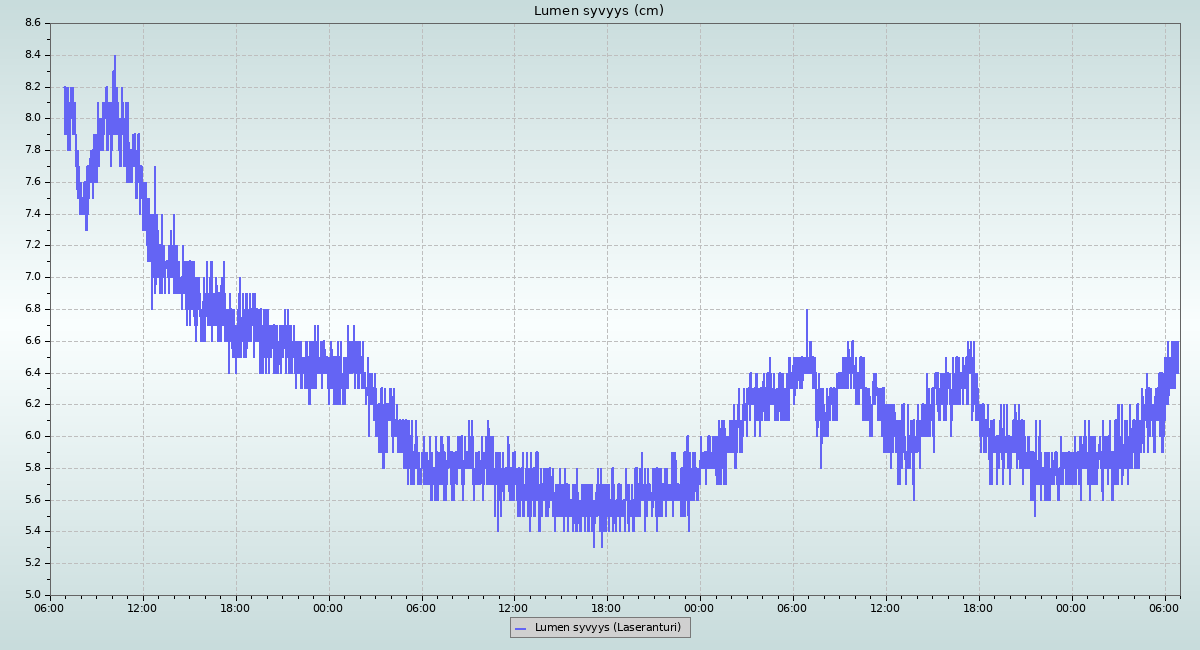Click the 7.4 y-axis tick label

pyautogui.click(x=32, y=213)
